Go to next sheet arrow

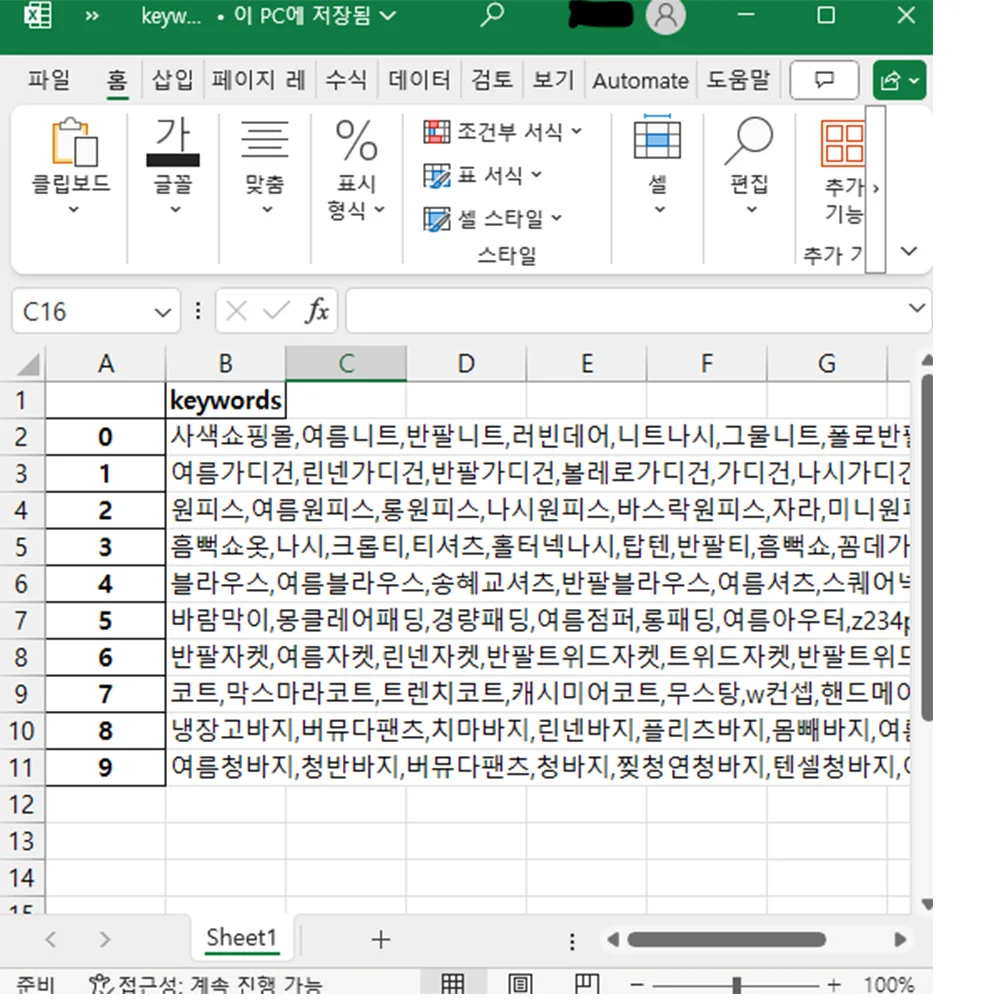tap(105, 939)
